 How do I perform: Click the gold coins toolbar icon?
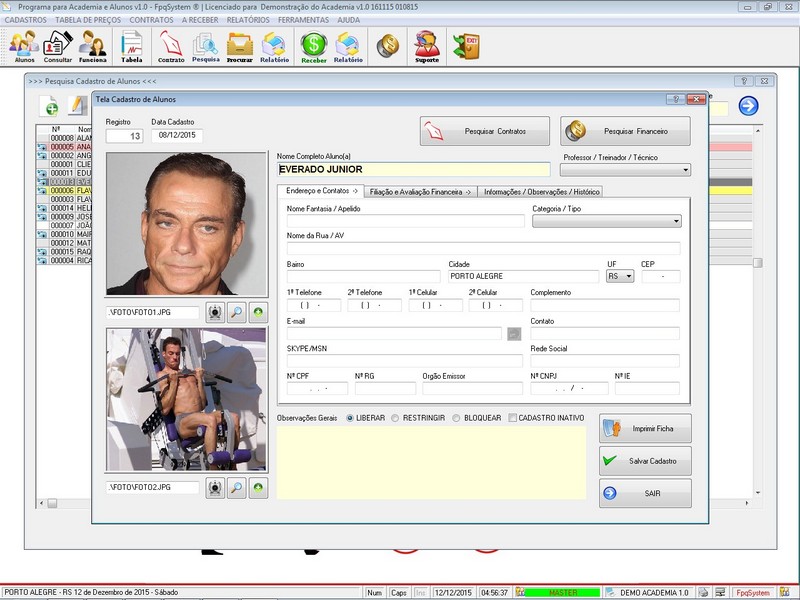[388, 46]
